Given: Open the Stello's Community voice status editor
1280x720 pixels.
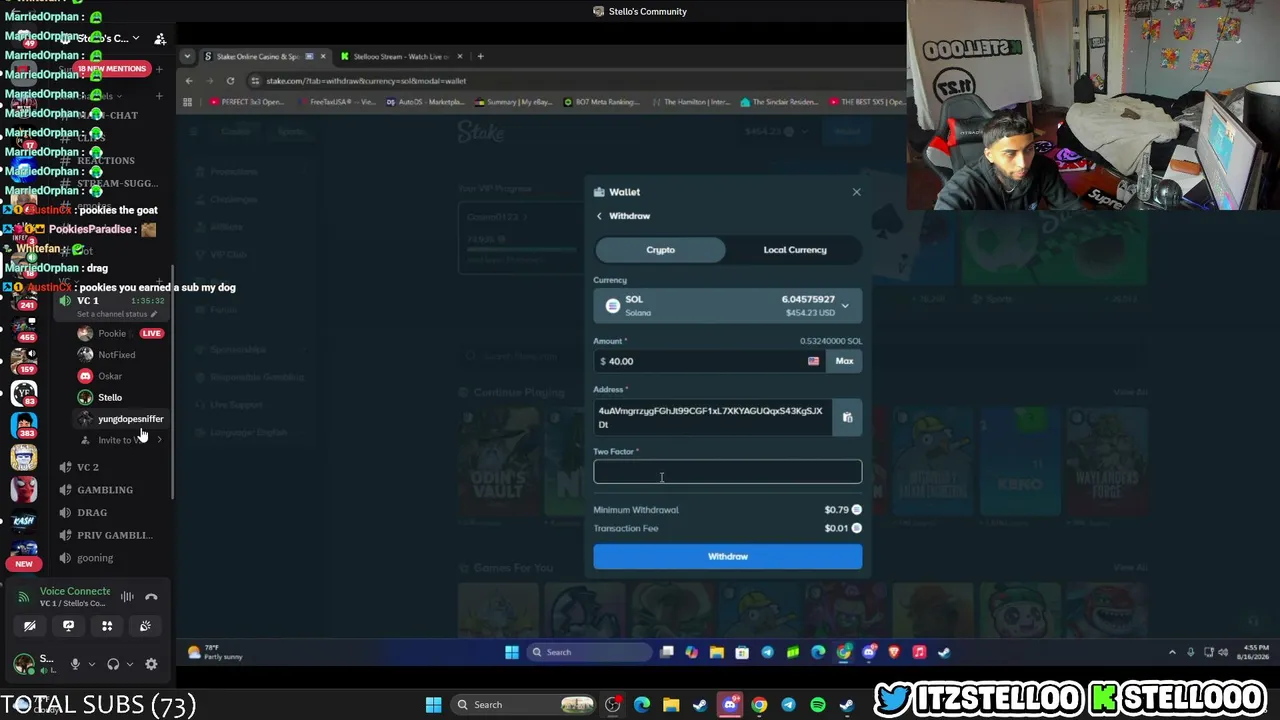Looking at the screenshot, I should (117, 314).
